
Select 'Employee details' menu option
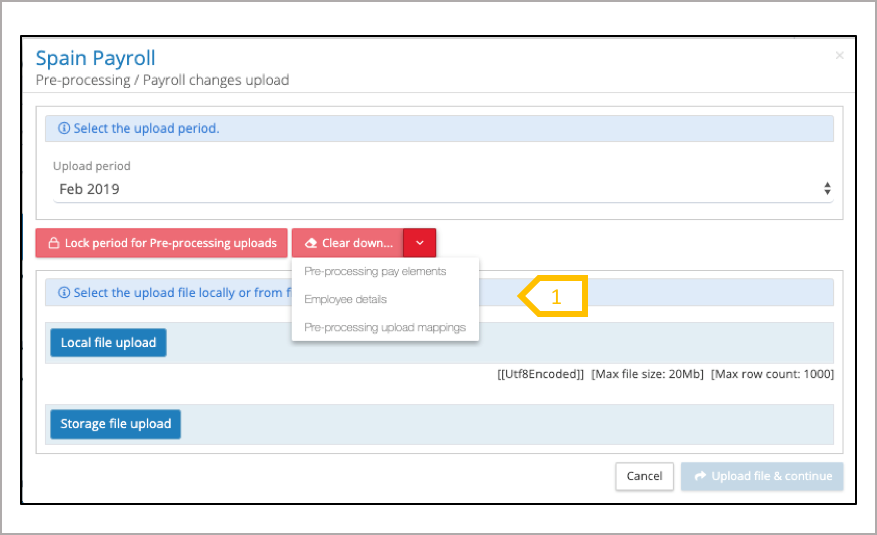pos(345,299)
